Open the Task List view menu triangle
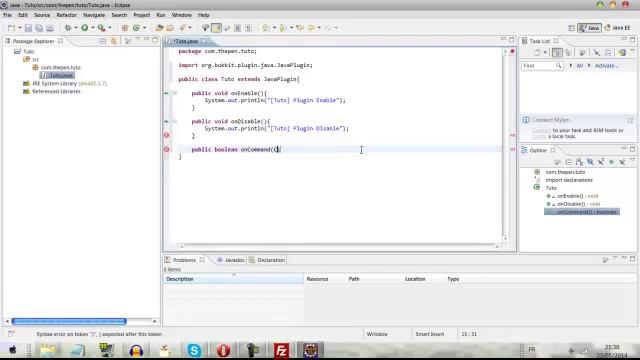 pos(633,51)
